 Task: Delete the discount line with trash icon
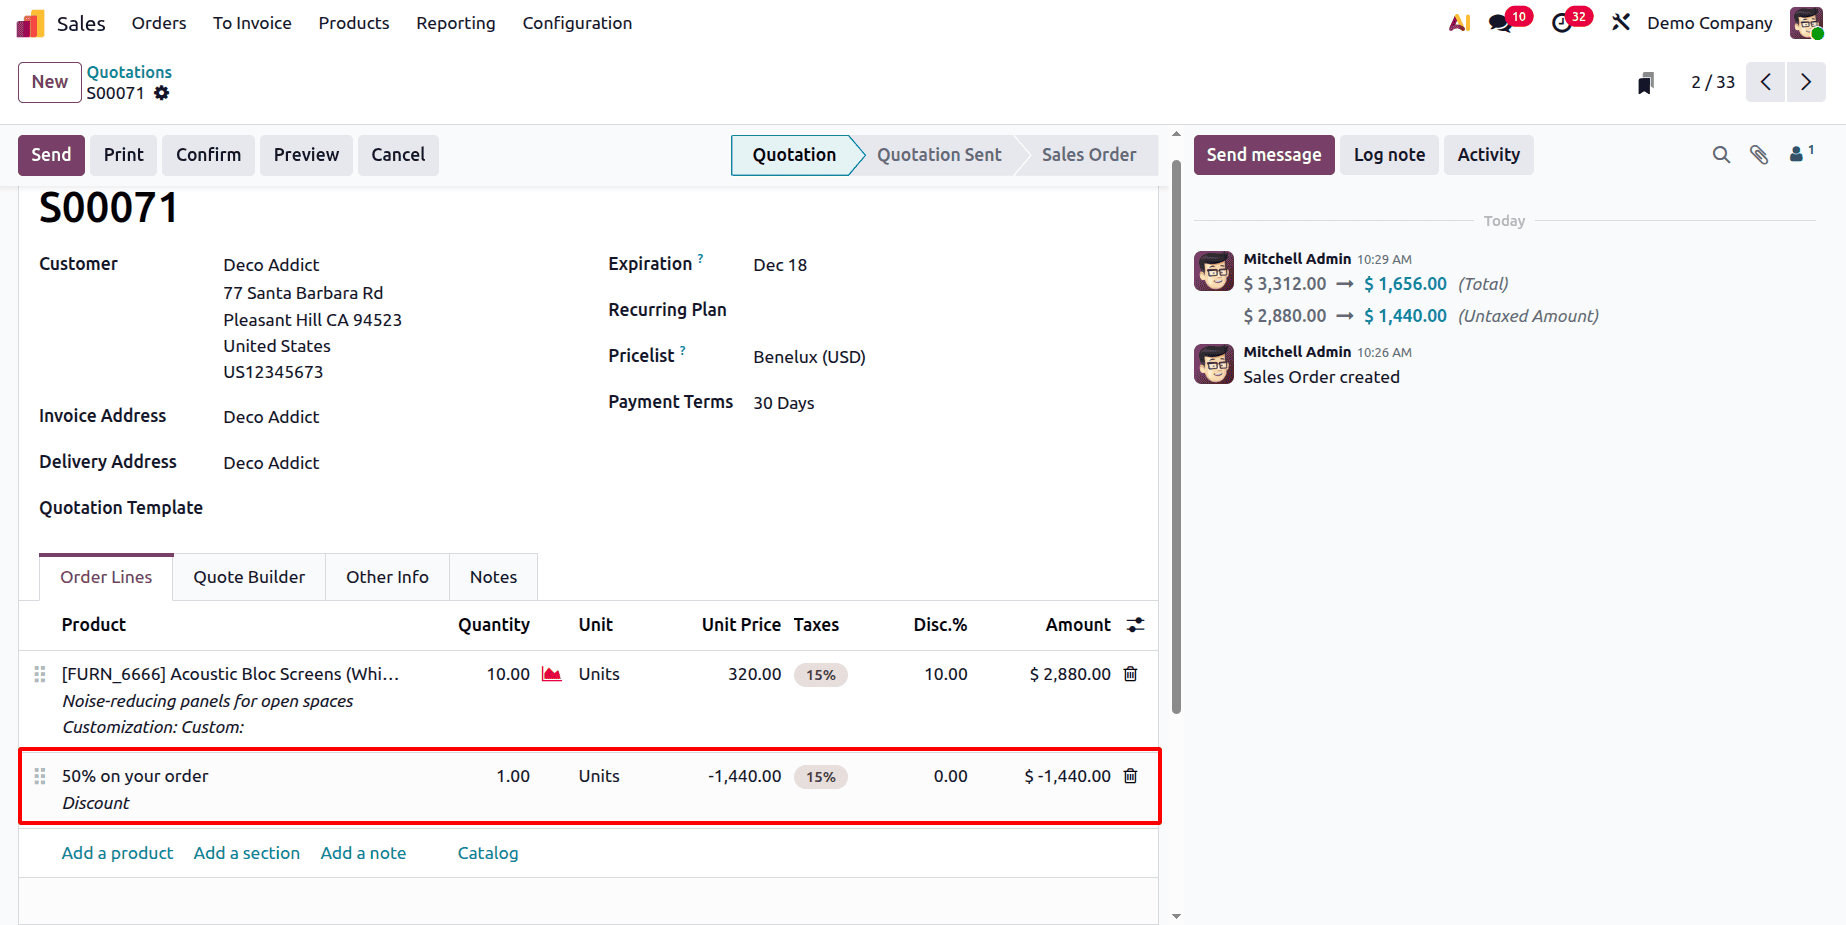pos(1130,776)
